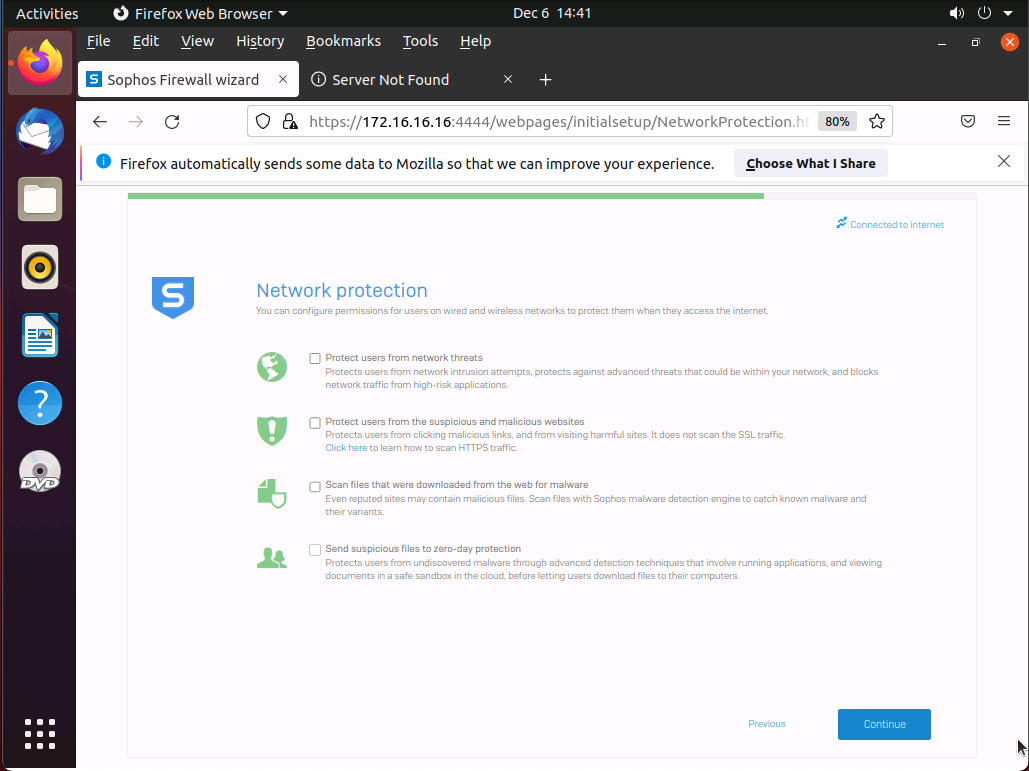Click the Sophos shield logo
The height and width of the screenshot is (771, 1029).
172,298
